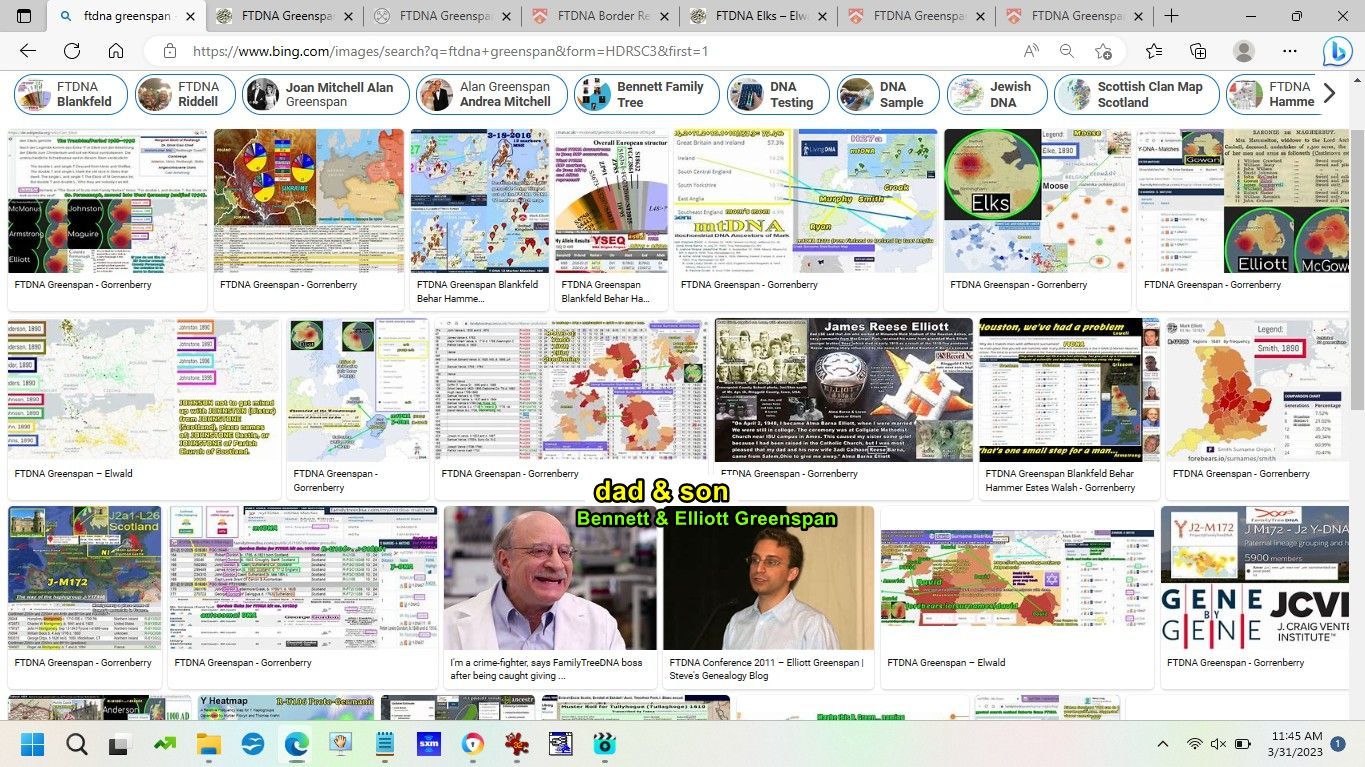Open Windows taskbar search
Image resolution: width=1365 pixels, height=767 pixels.
pos(77,744)
